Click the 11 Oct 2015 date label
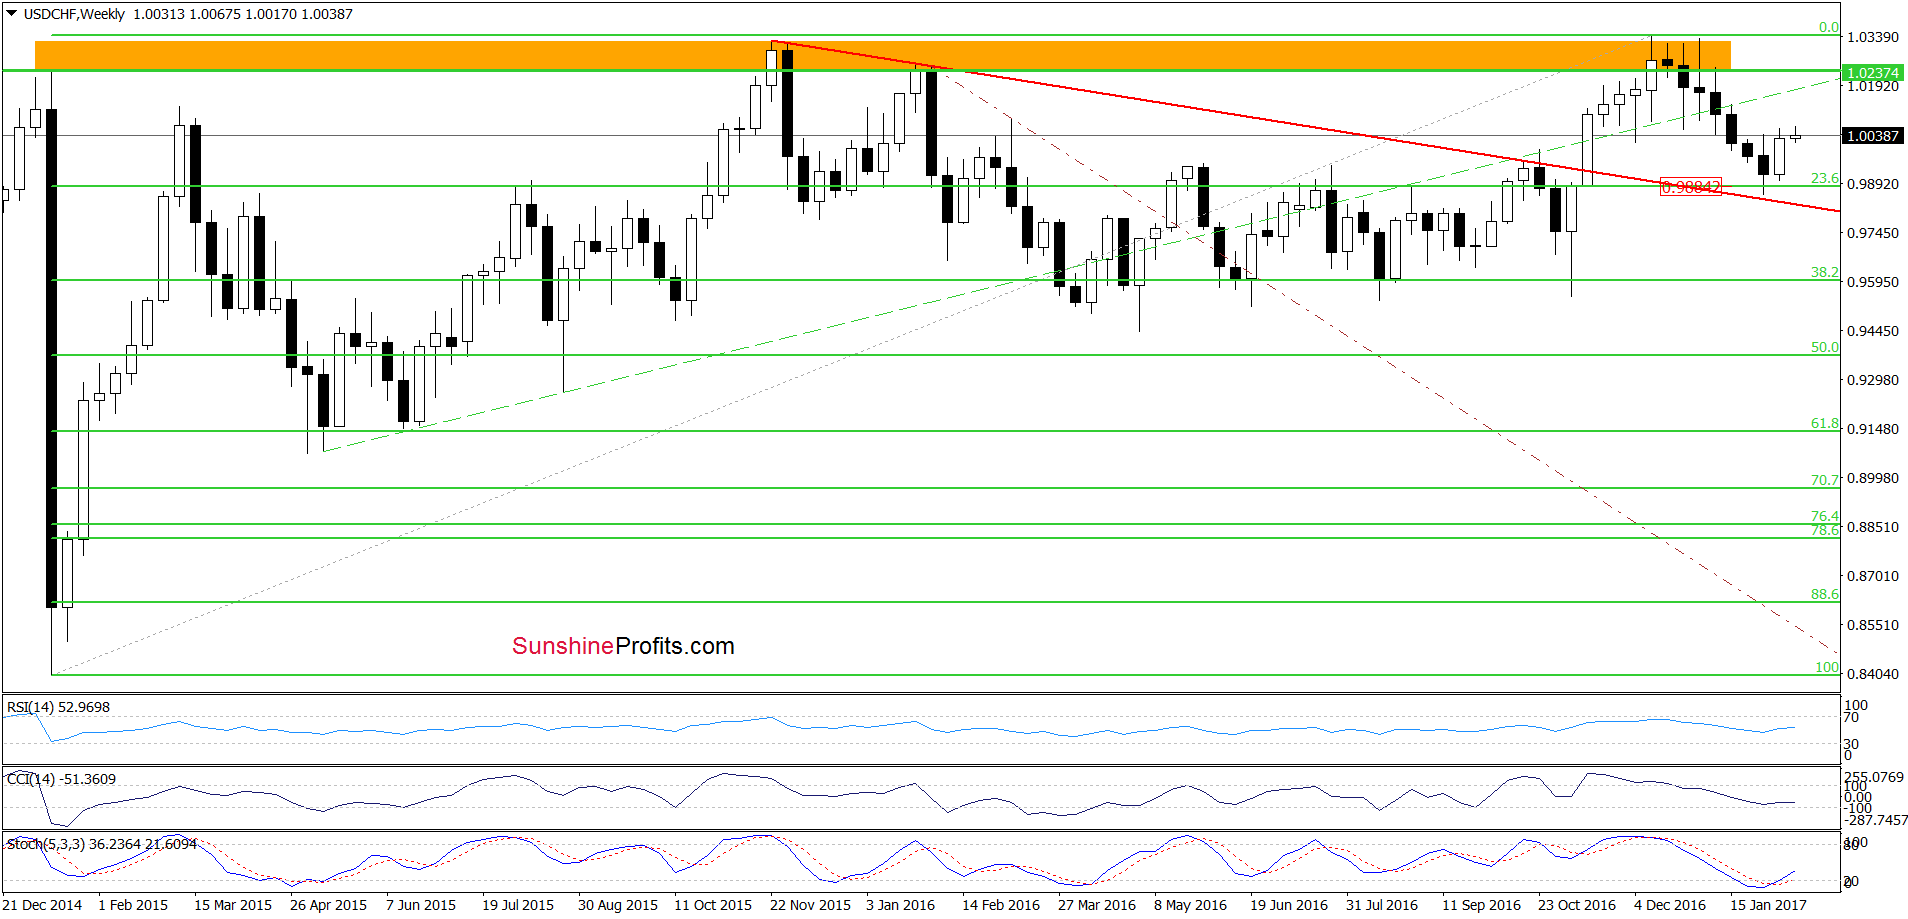The image size is (1908, 919). coord(713,905)
